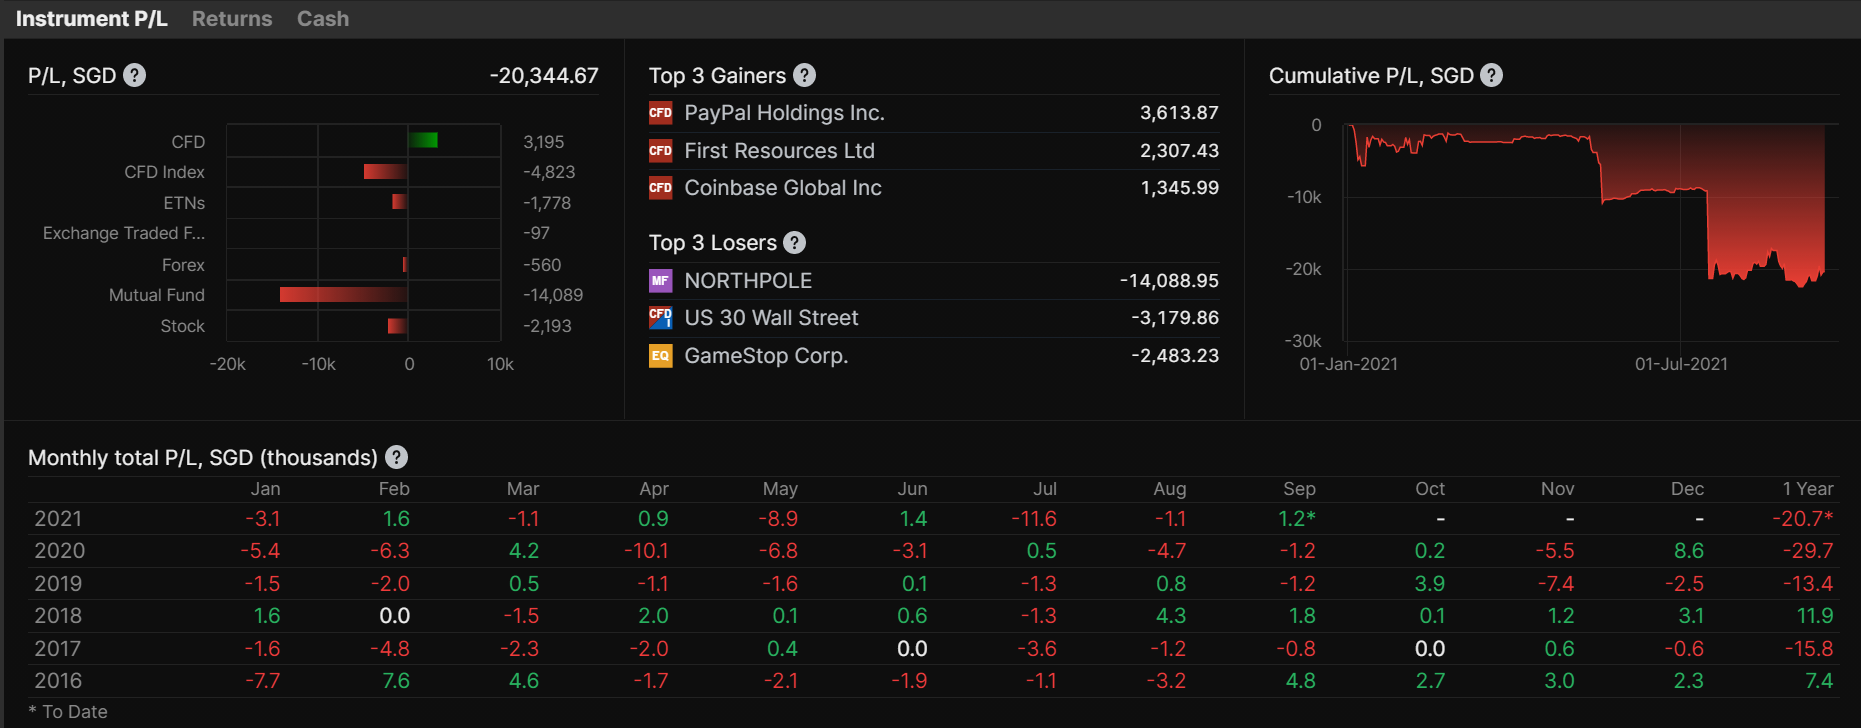The image size is (1861, 728).
Task: Click MF icon next to NORTHPOLE
Action: [x=661, y=281]
